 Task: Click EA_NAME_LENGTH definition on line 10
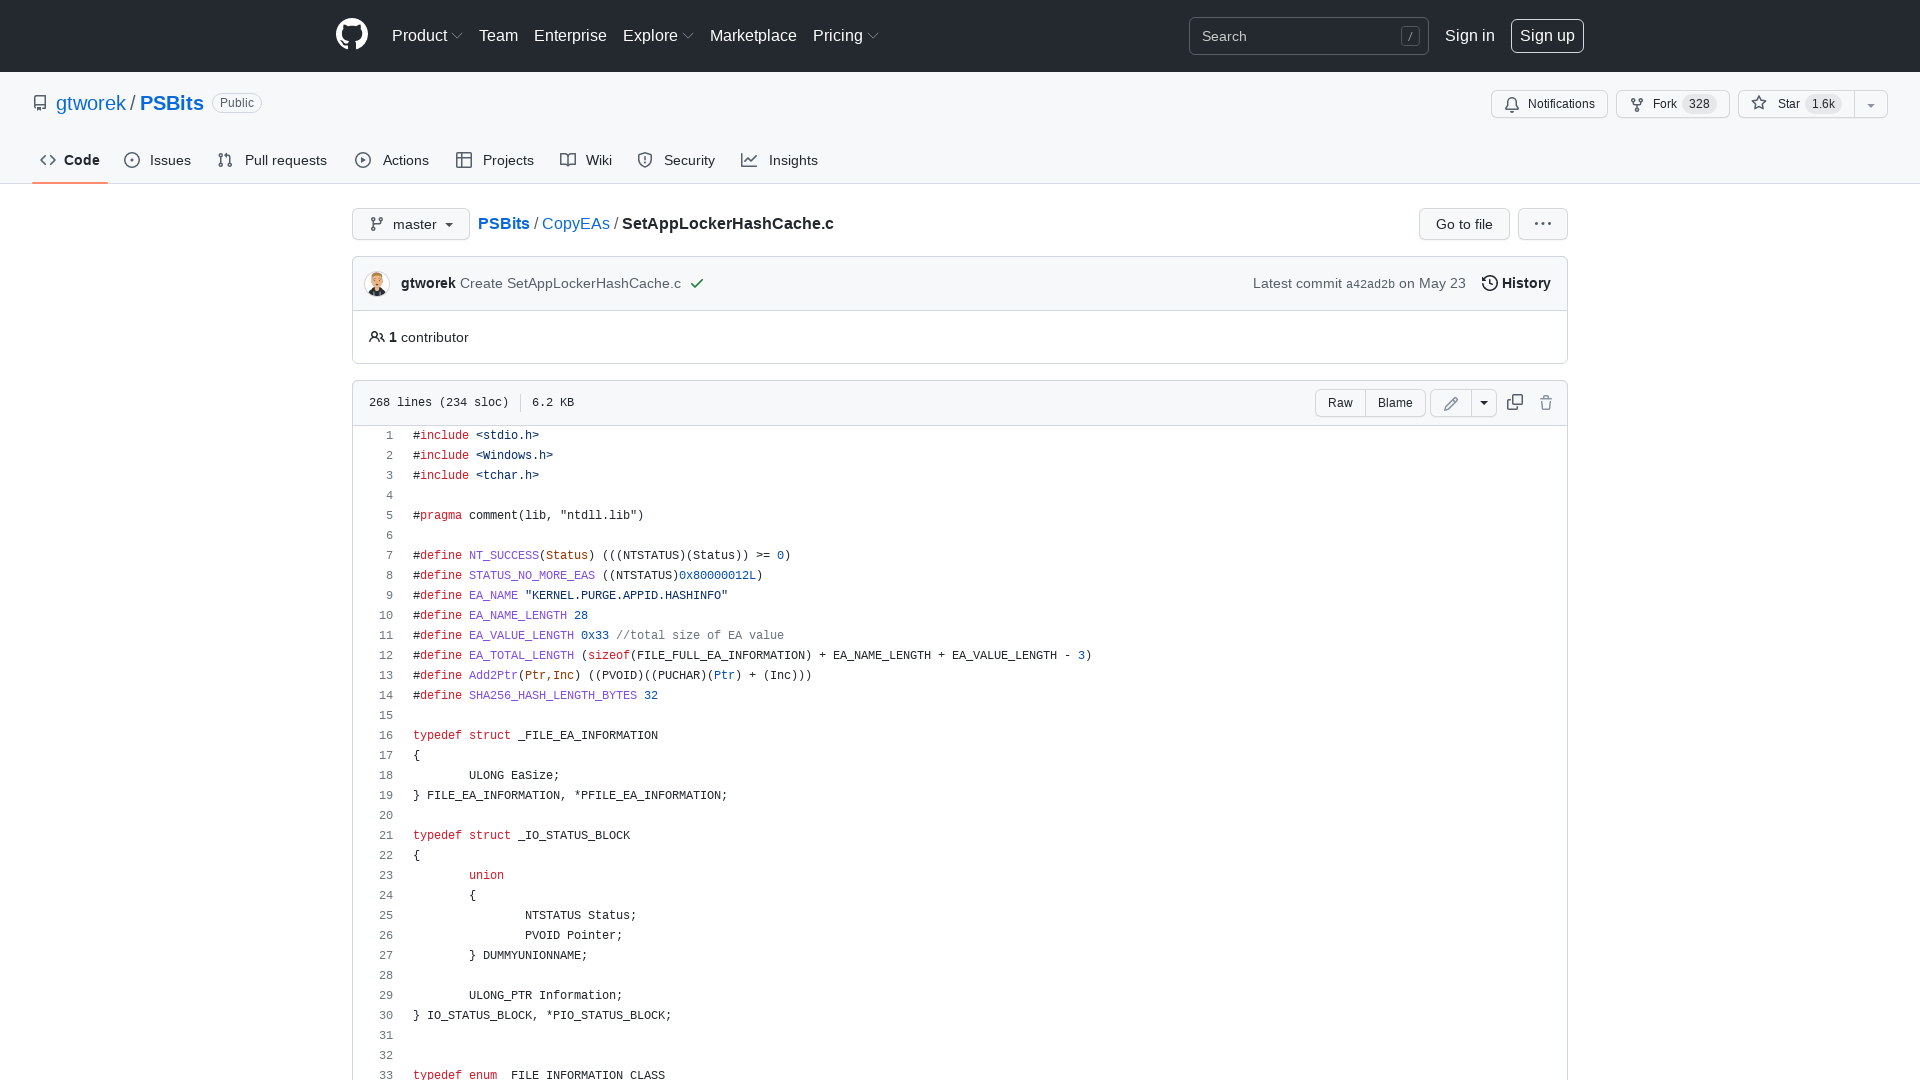click(517, 615)
